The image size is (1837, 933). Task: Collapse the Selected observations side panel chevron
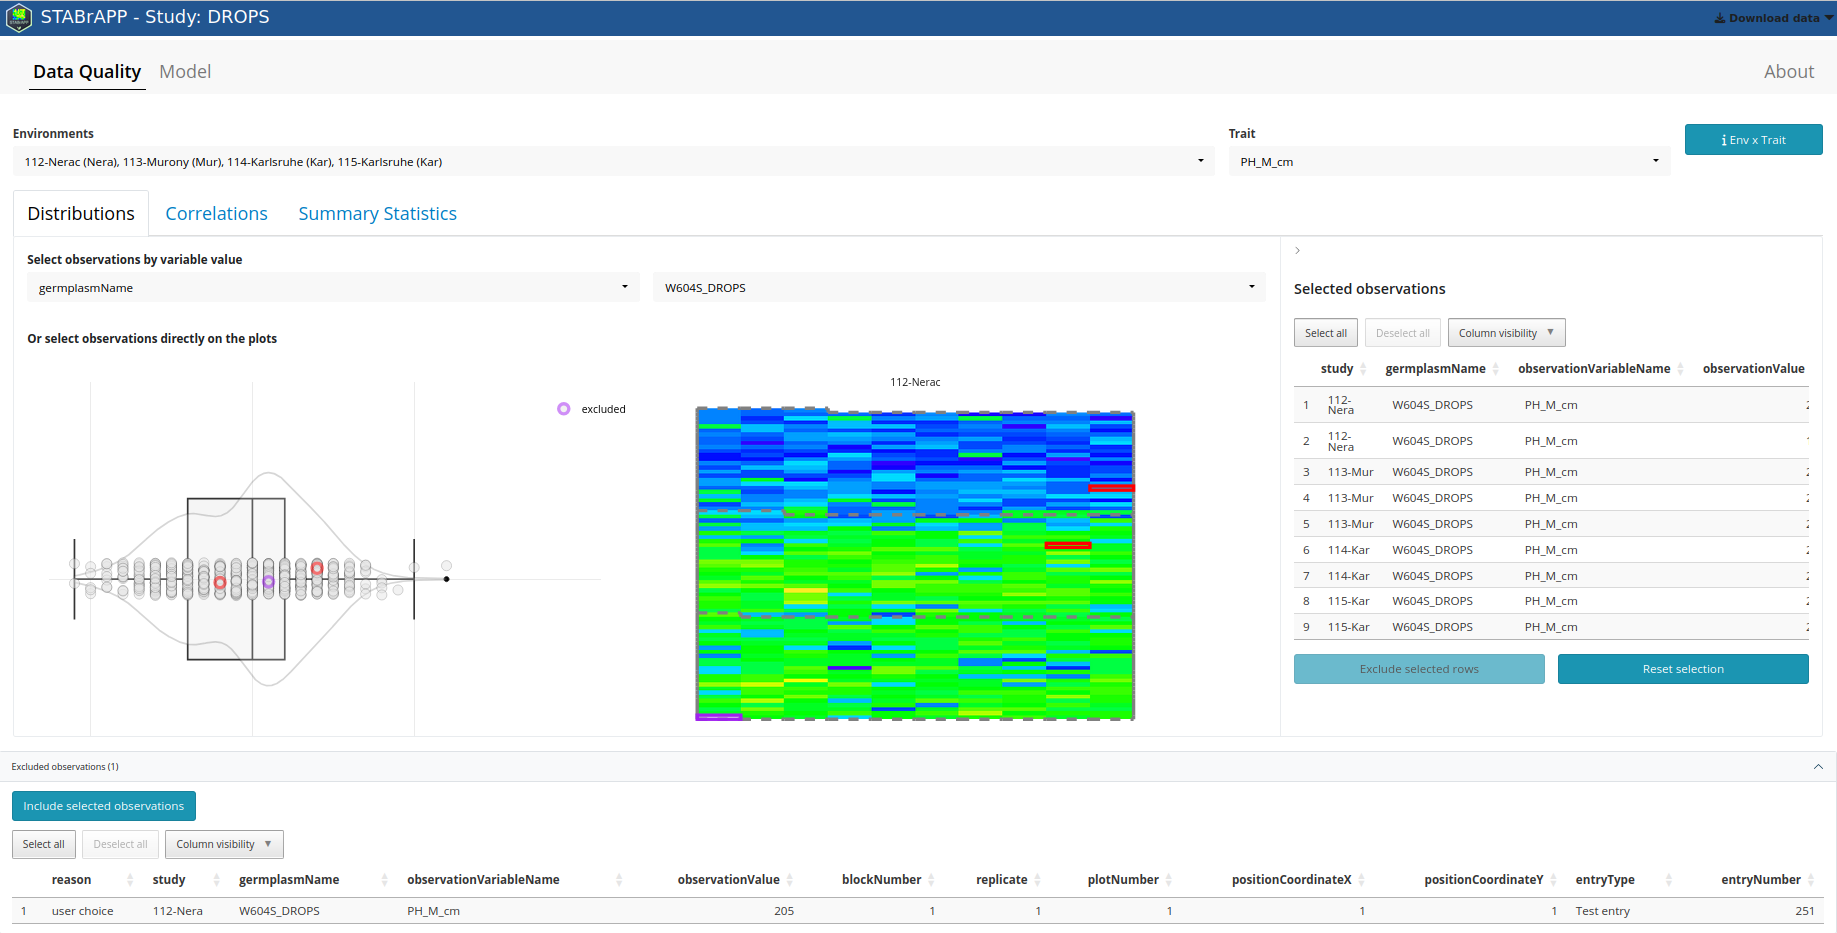(x=1297, y=251)
